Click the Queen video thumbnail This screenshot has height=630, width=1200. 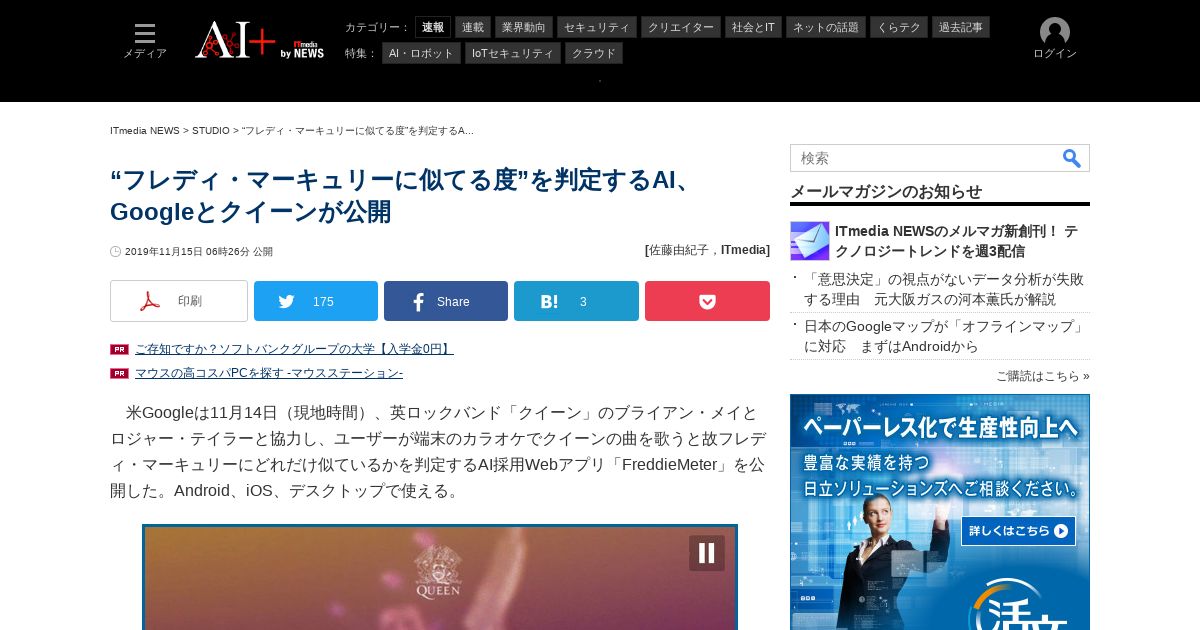click(440, 578)
